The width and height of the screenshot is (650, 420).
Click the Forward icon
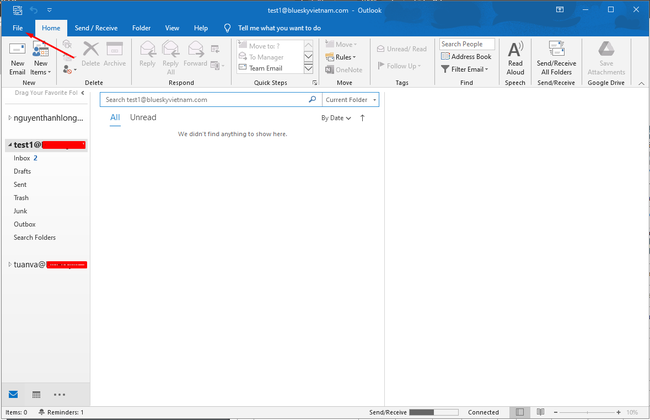click(x=195, y=54)
